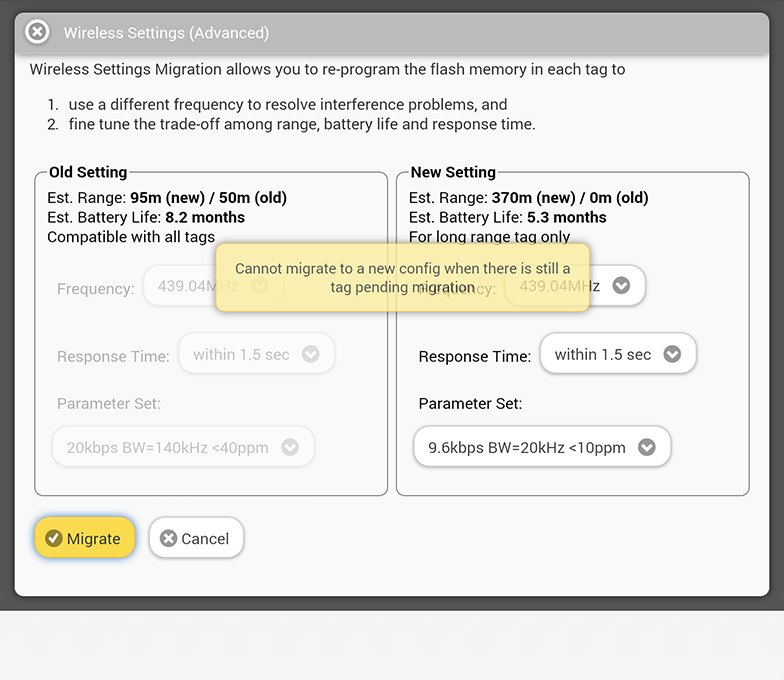Image resolution: width=784 pixels, height=680 pixels.
Task: Click chevron arrow of New Setting Frequency
Action: pos(621,286)
